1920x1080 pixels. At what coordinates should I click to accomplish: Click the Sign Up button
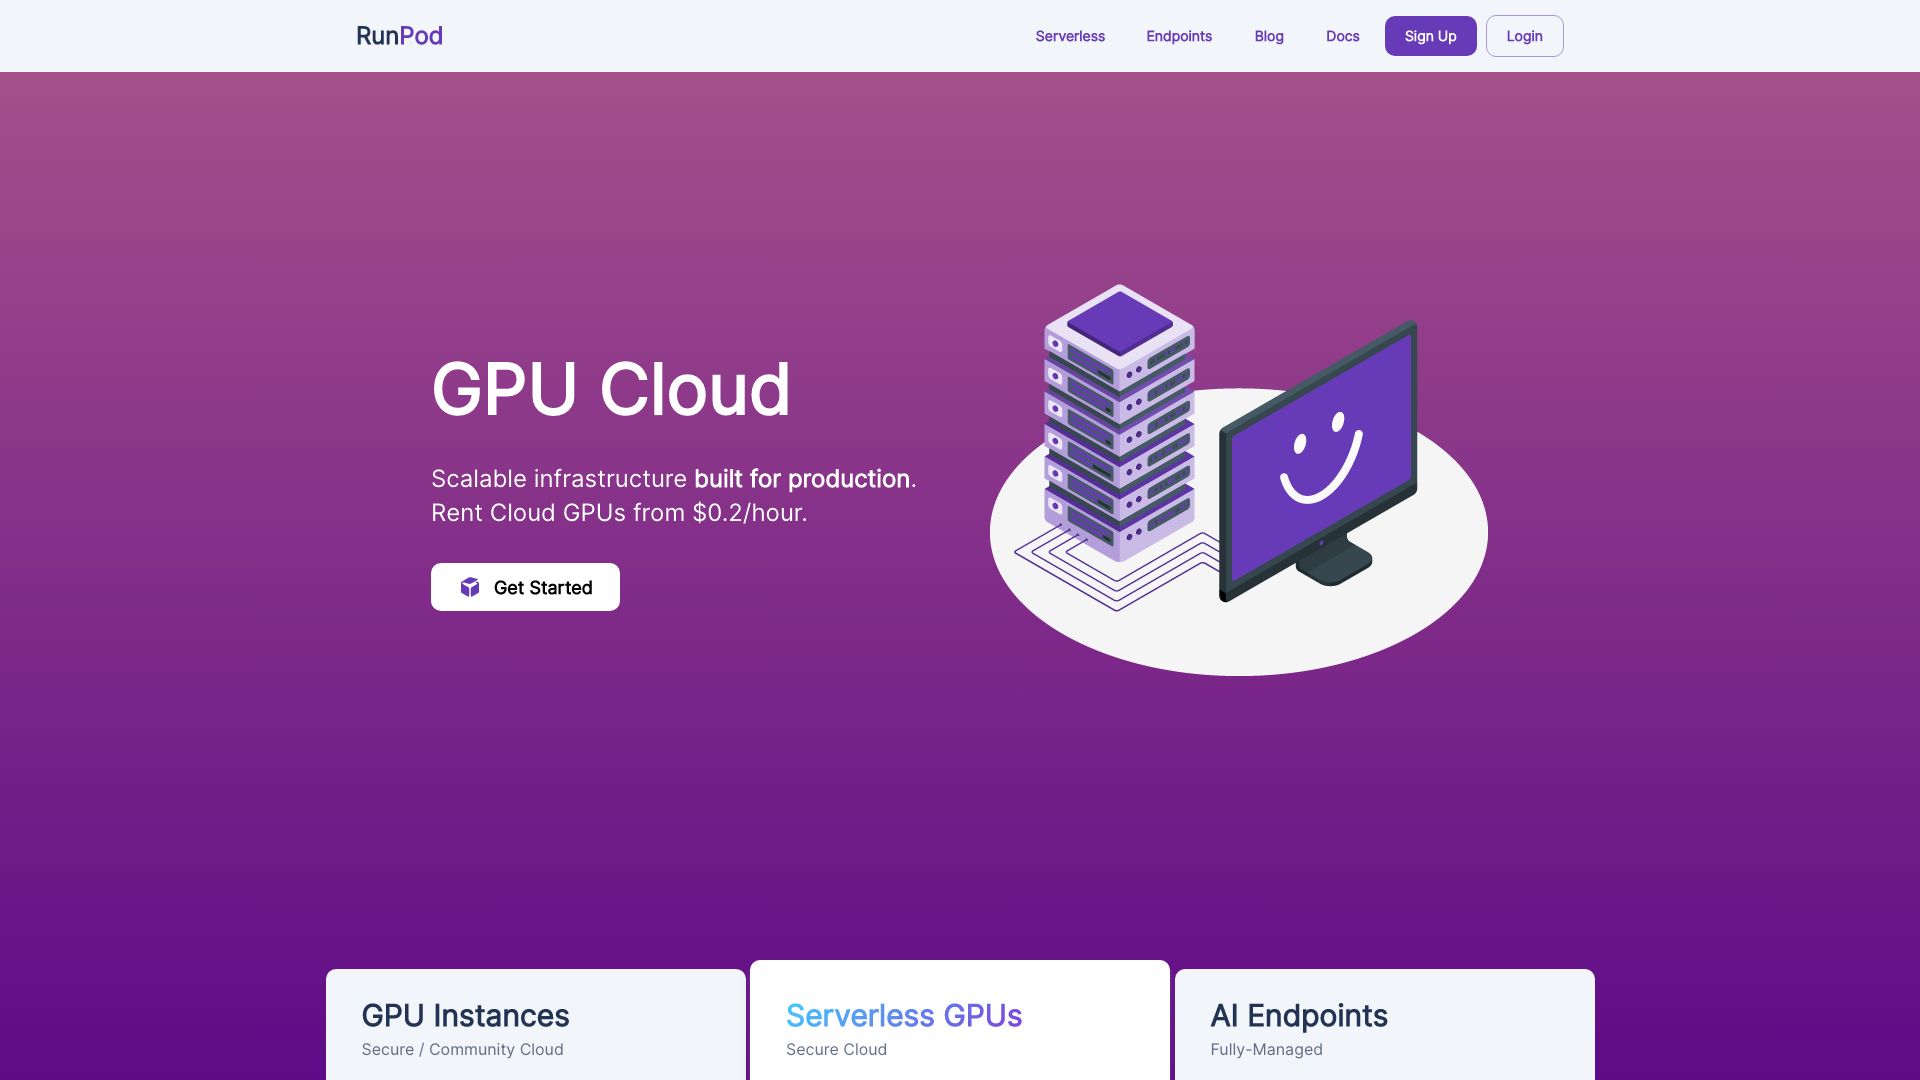[x=1430, y=36]
